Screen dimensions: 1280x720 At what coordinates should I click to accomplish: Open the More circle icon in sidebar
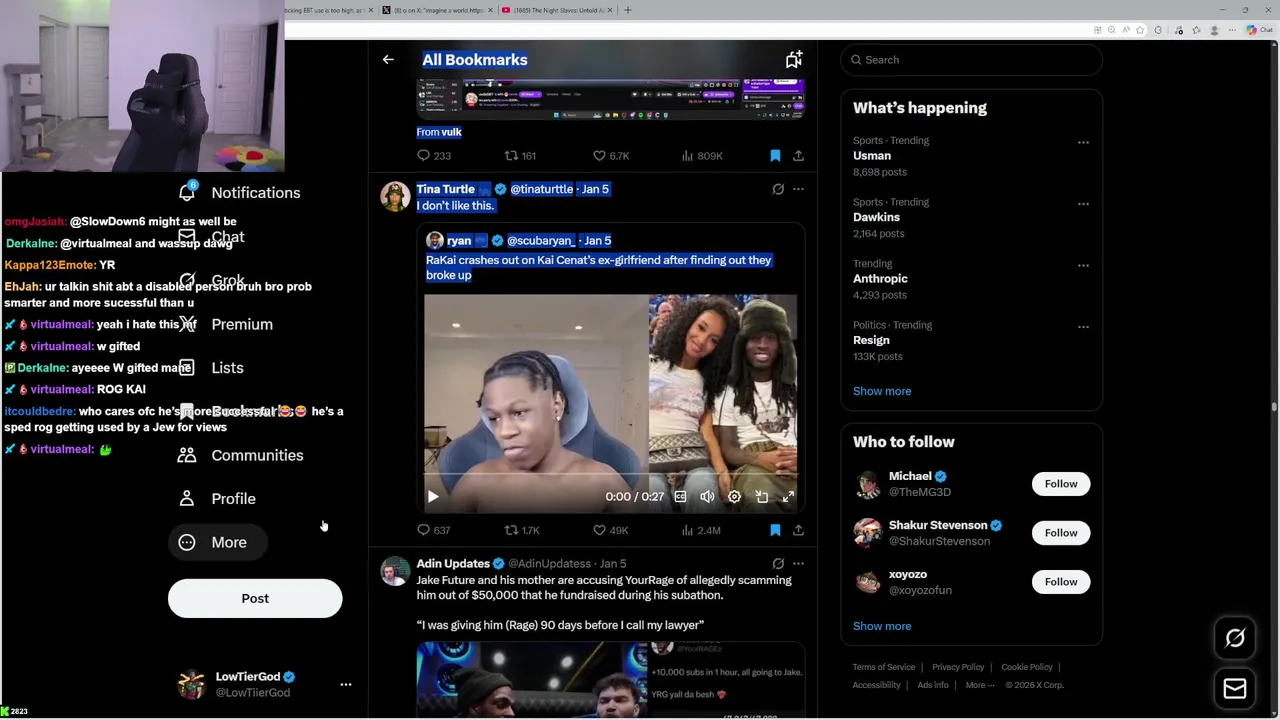click(x=187, y=542)
